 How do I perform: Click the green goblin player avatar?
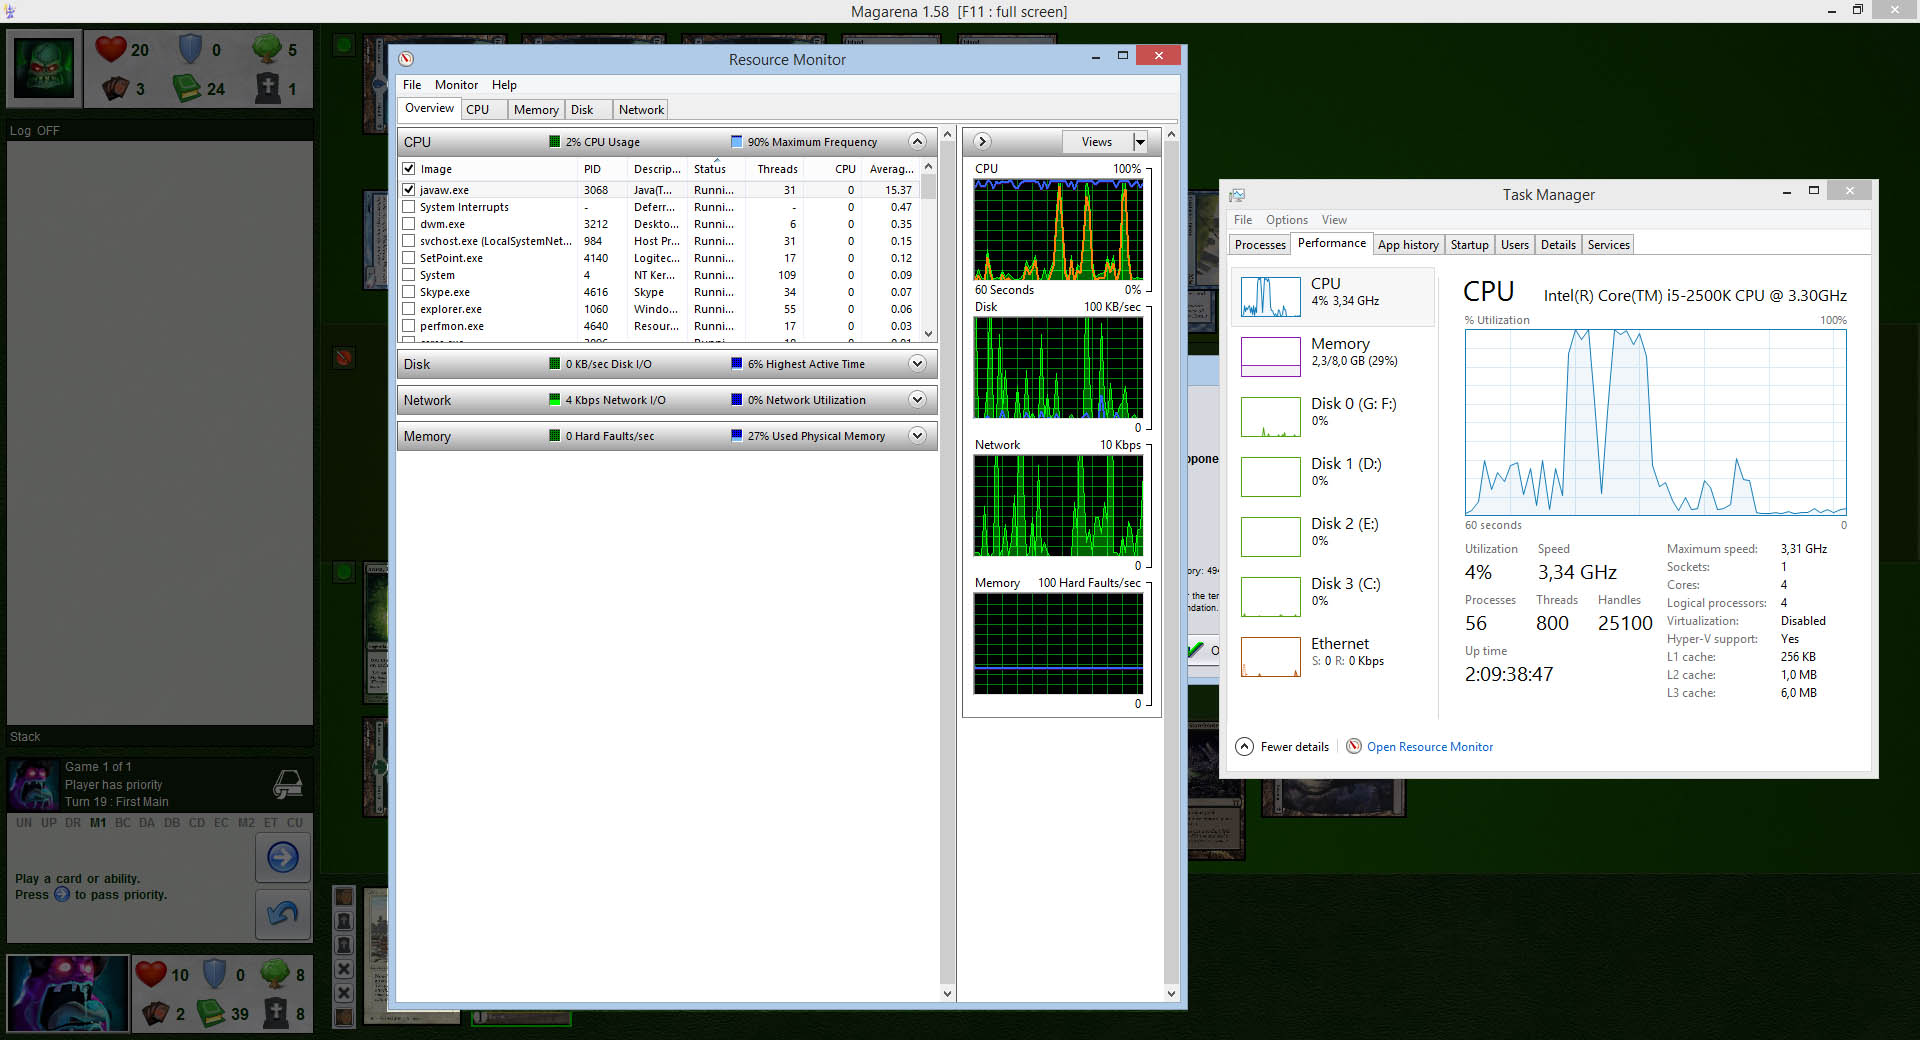44,69
